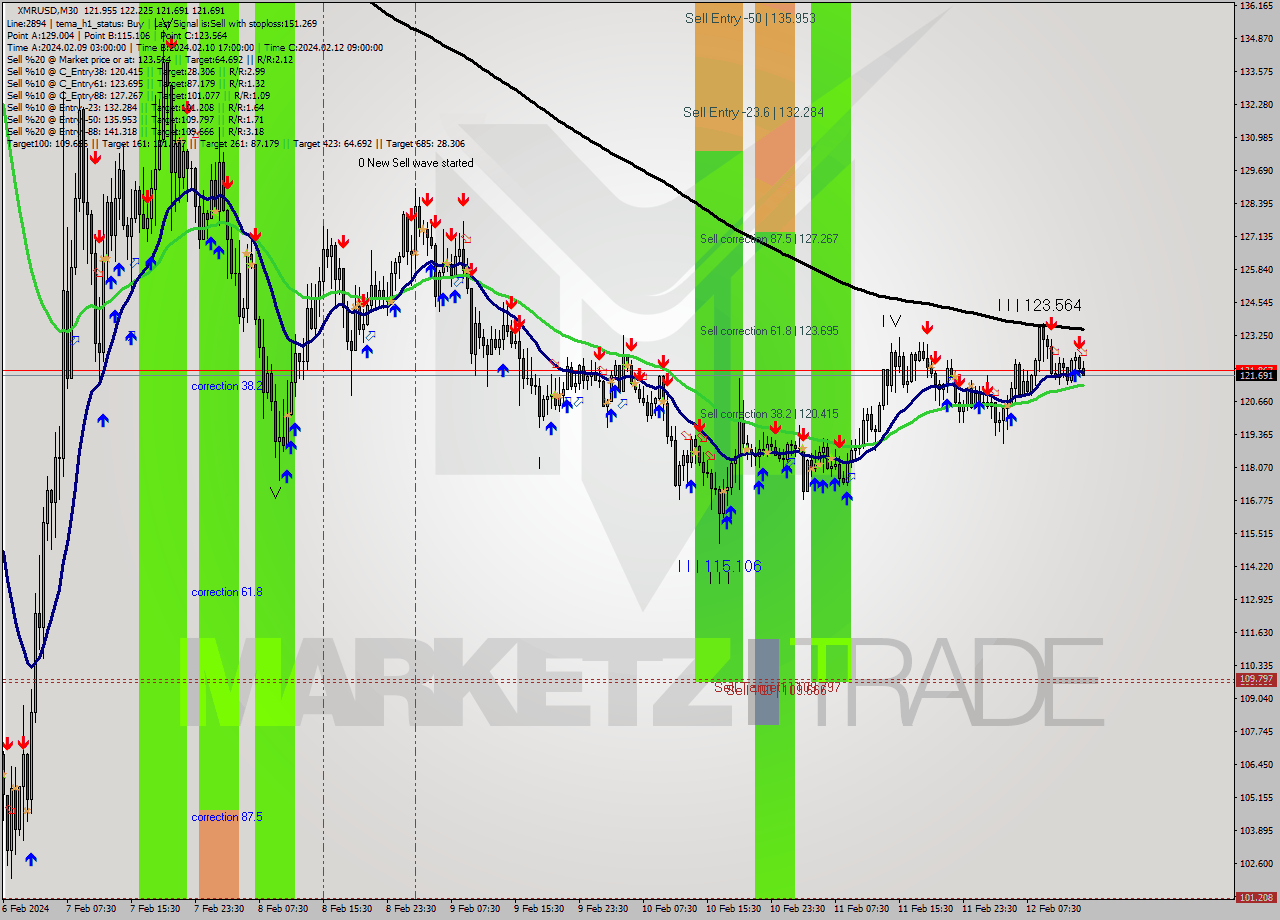This screenshot has height=920, width=1280.
Task: Click the 115.515 price axis value
Action: (1257, 534)
